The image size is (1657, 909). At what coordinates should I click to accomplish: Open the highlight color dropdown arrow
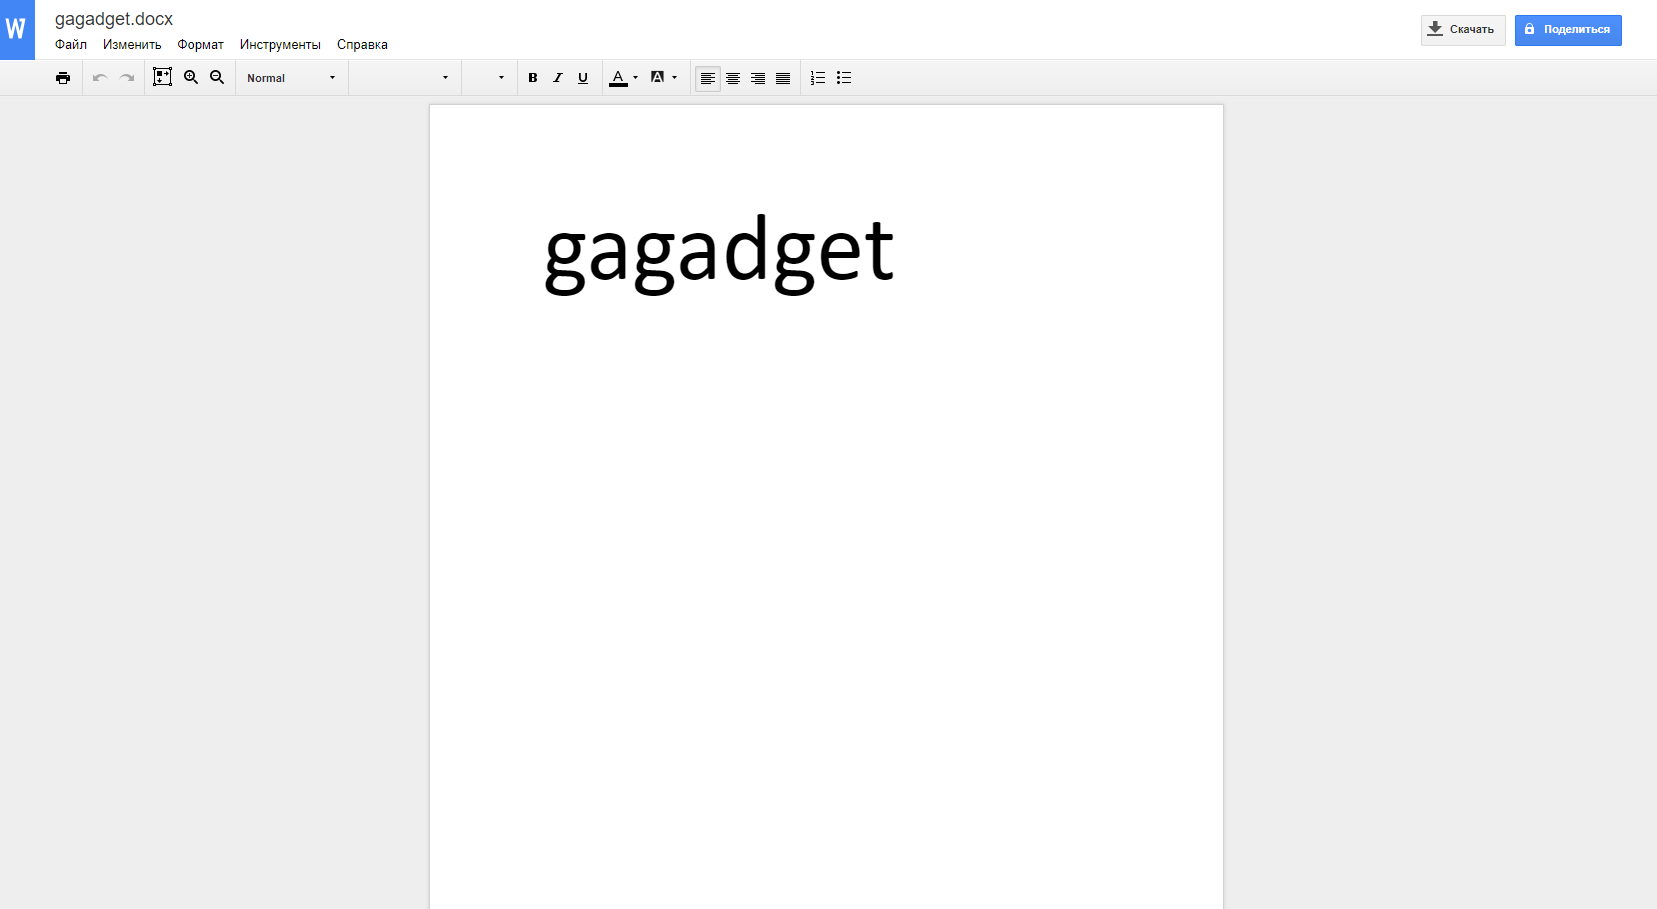point(675,78)
